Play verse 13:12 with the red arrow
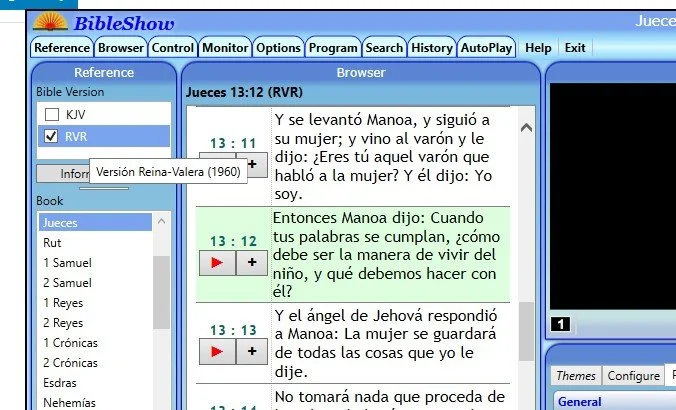 (217, 263)
